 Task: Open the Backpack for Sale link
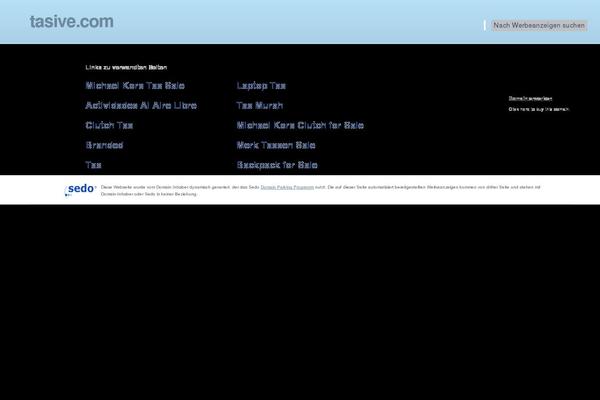coord(277,165)
